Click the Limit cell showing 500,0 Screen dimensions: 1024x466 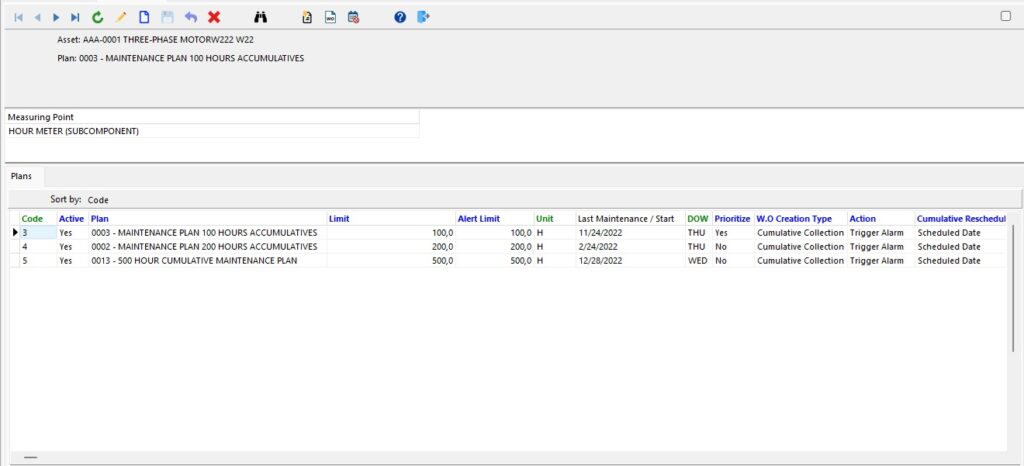tap(391, 260)
